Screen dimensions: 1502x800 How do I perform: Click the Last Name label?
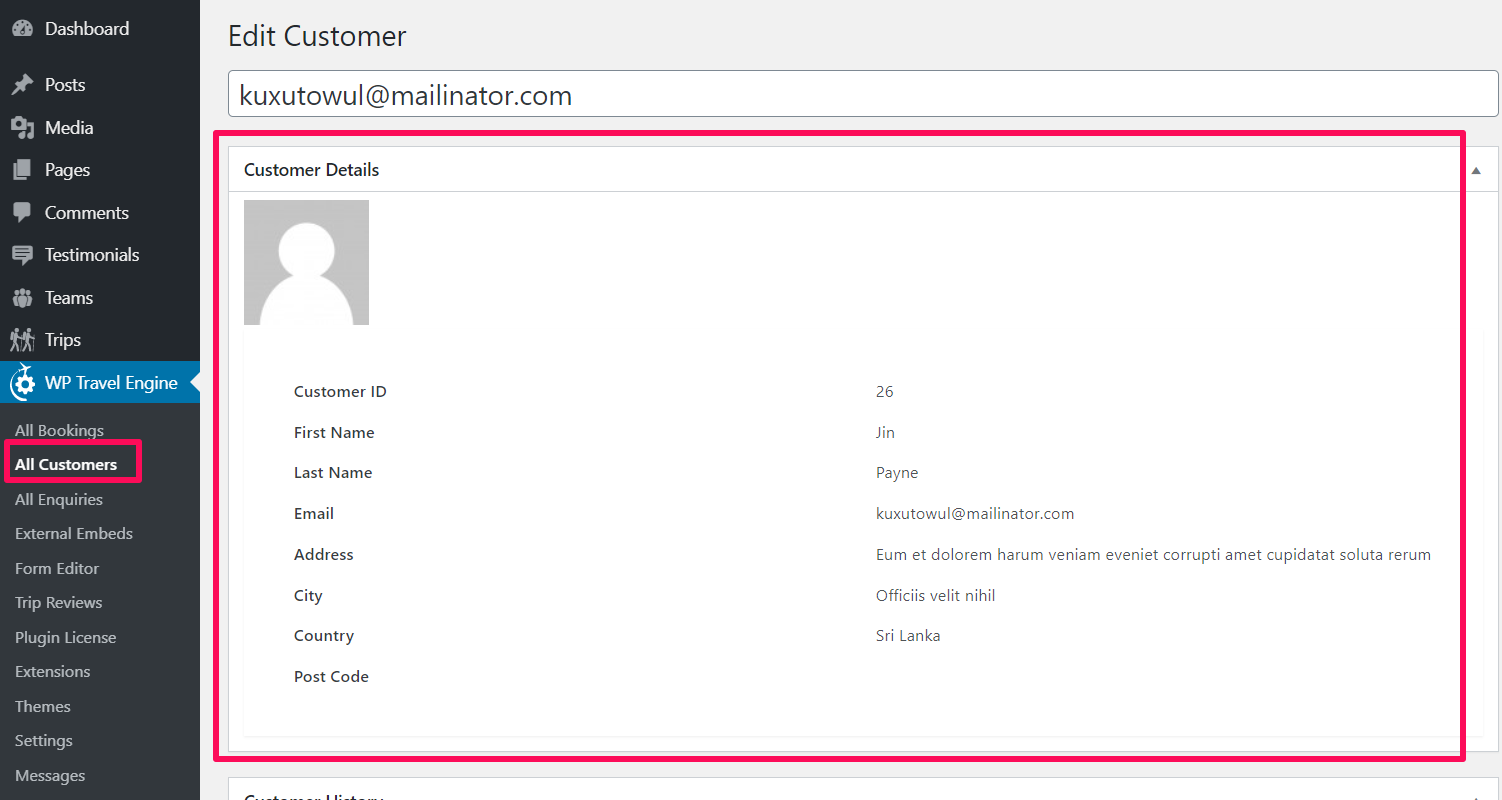333,473
